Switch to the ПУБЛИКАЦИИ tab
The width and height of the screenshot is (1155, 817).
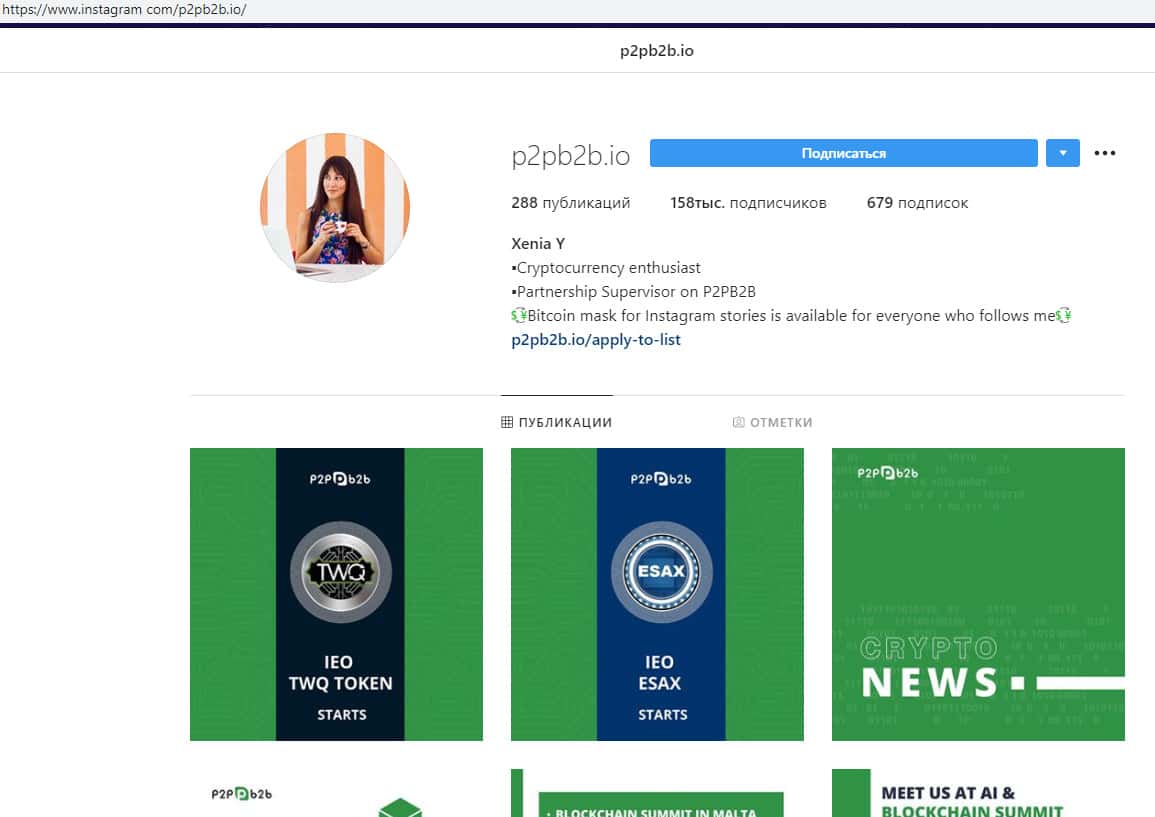556,422
